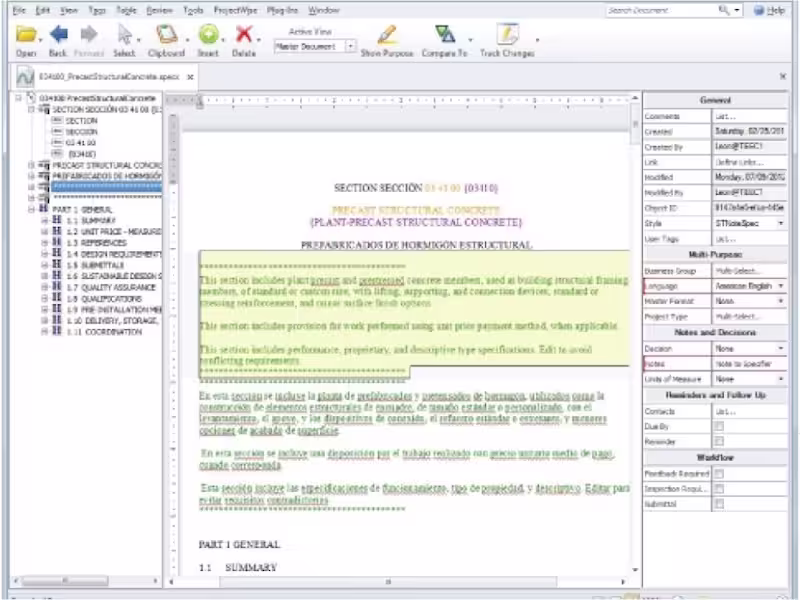Image resolution: width=800 pixels, height=600 pixels.
Task: Click the Notes field Note to Specifier
Action: tap(749, 364)
